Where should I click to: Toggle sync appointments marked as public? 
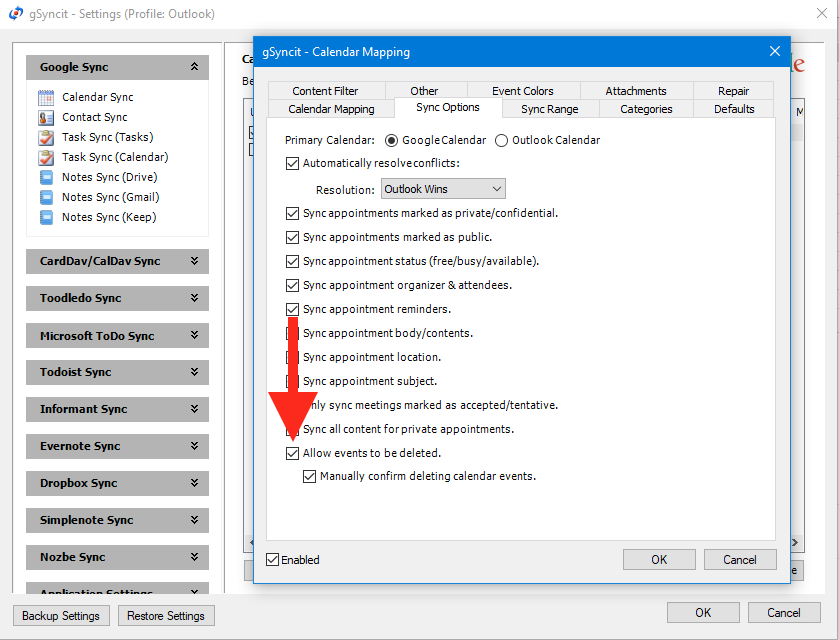pyautogui.click(x=292, y=237)
